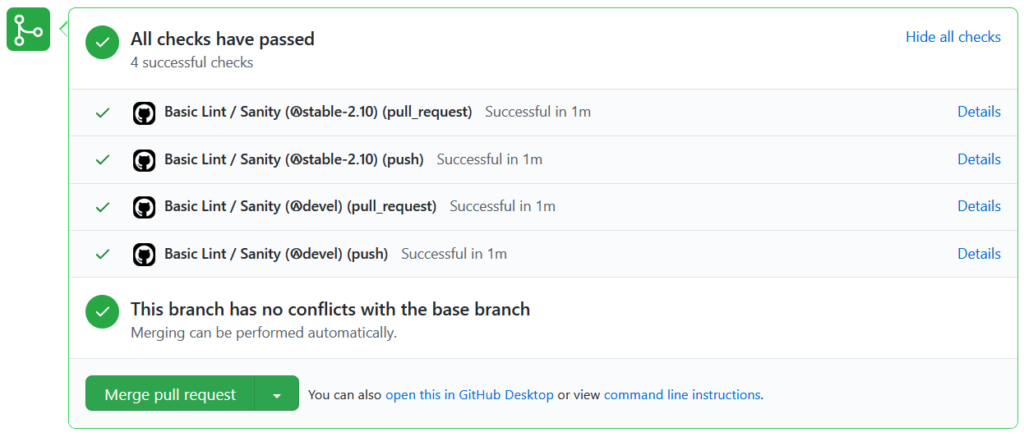Select 'Basic Lint / Sanity (devel) (pull_request)' text
Screen dimensions: 1024x437
click(300, 206)
